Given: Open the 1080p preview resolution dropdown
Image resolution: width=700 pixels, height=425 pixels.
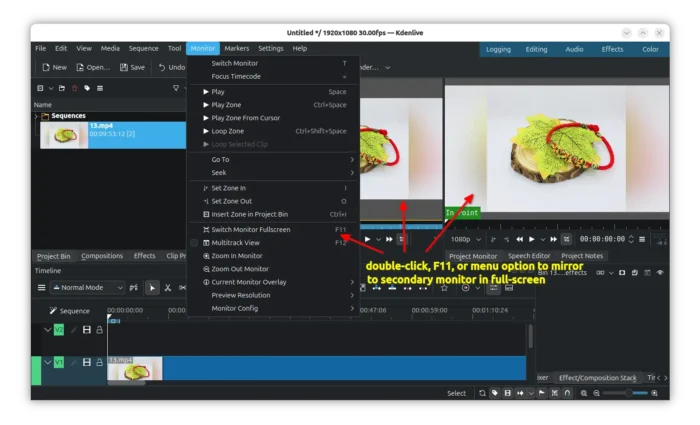Looking at the screenshot, I should (x=465, y=239).
